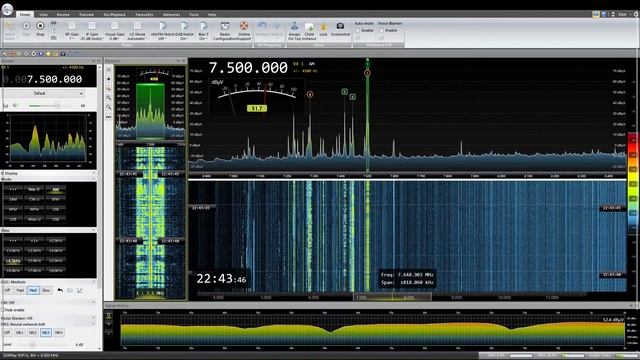Select the LSB mode button
The image size is (640, 360).
(55, 209)
